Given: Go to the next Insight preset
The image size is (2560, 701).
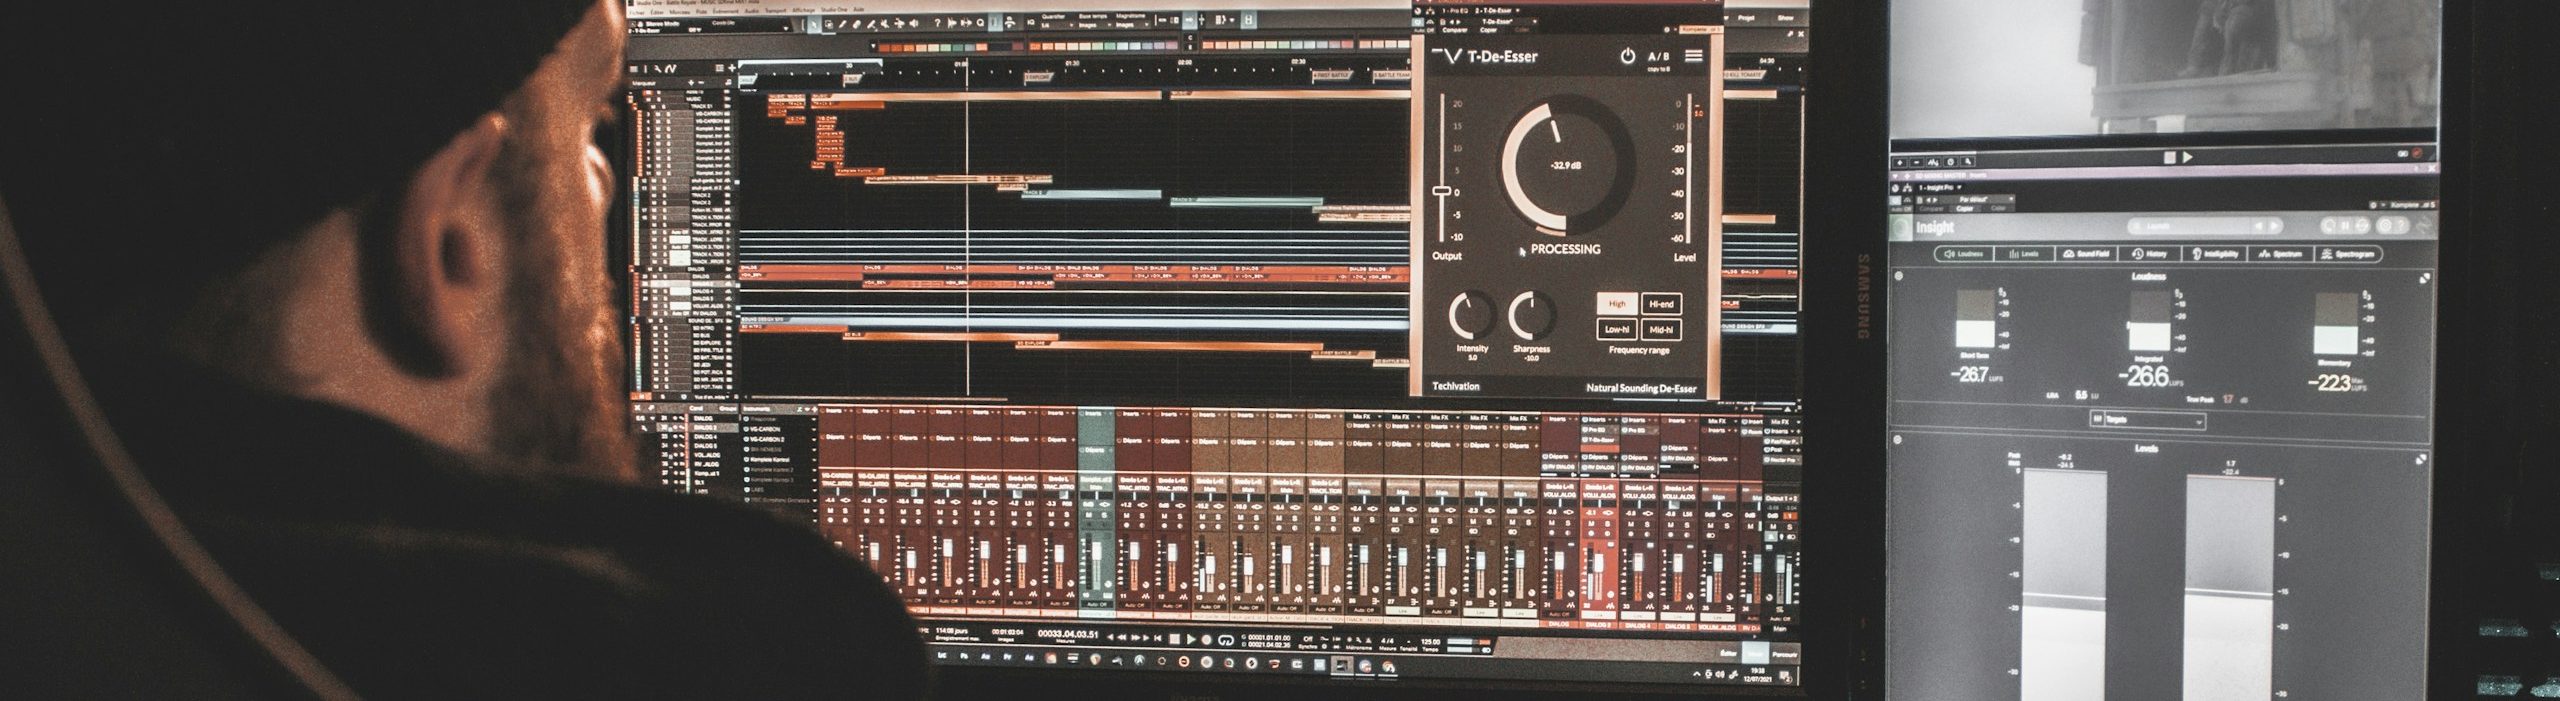Looking at the screenshot, I should click(x=2274, y=226).
